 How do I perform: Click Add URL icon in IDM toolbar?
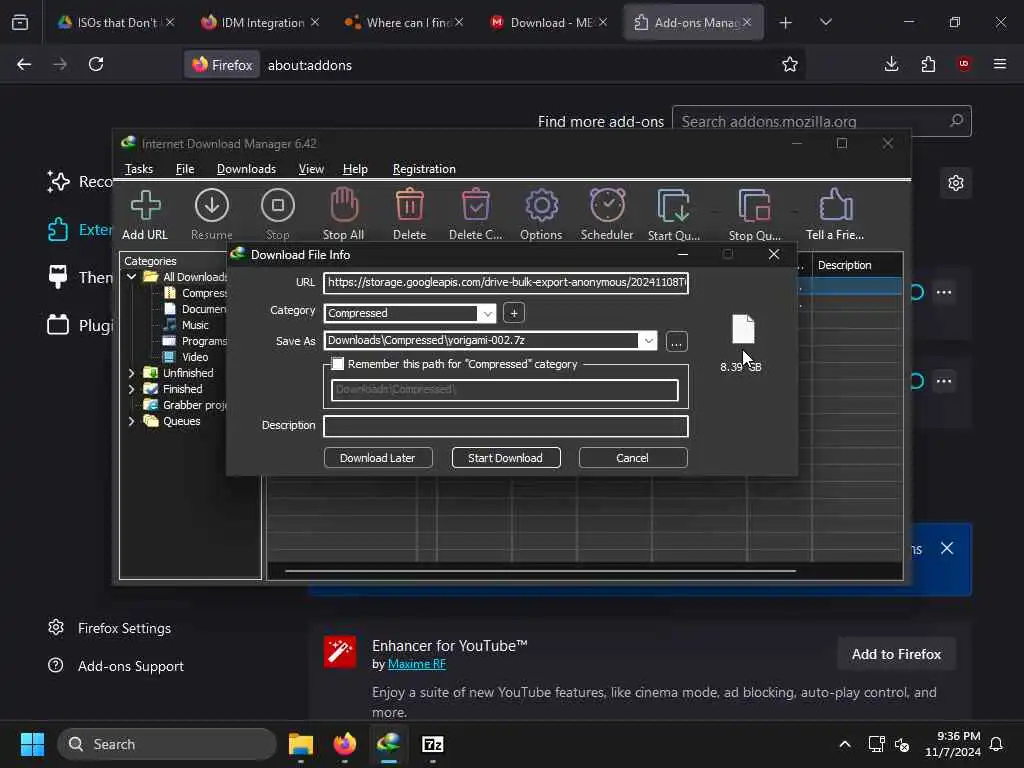click(x=145, y=206)
